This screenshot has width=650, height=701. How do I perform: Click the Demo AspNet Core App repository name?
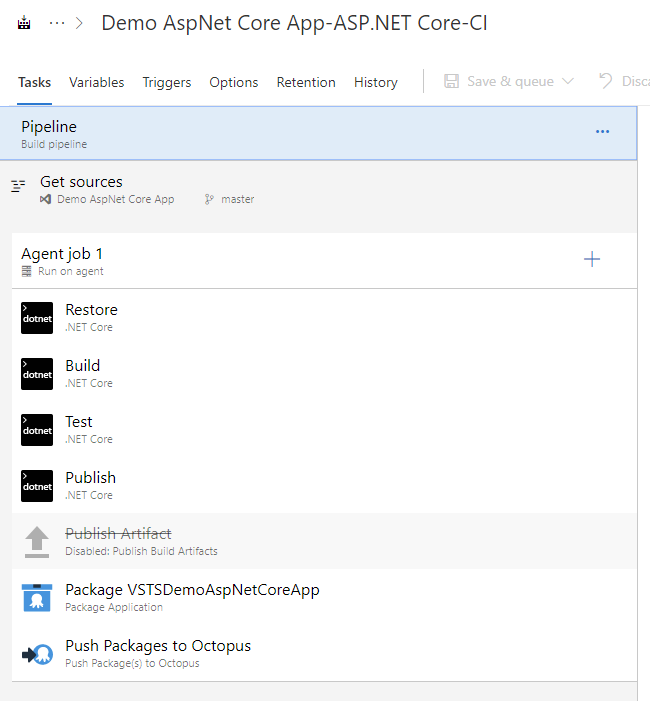pos(115,199)
